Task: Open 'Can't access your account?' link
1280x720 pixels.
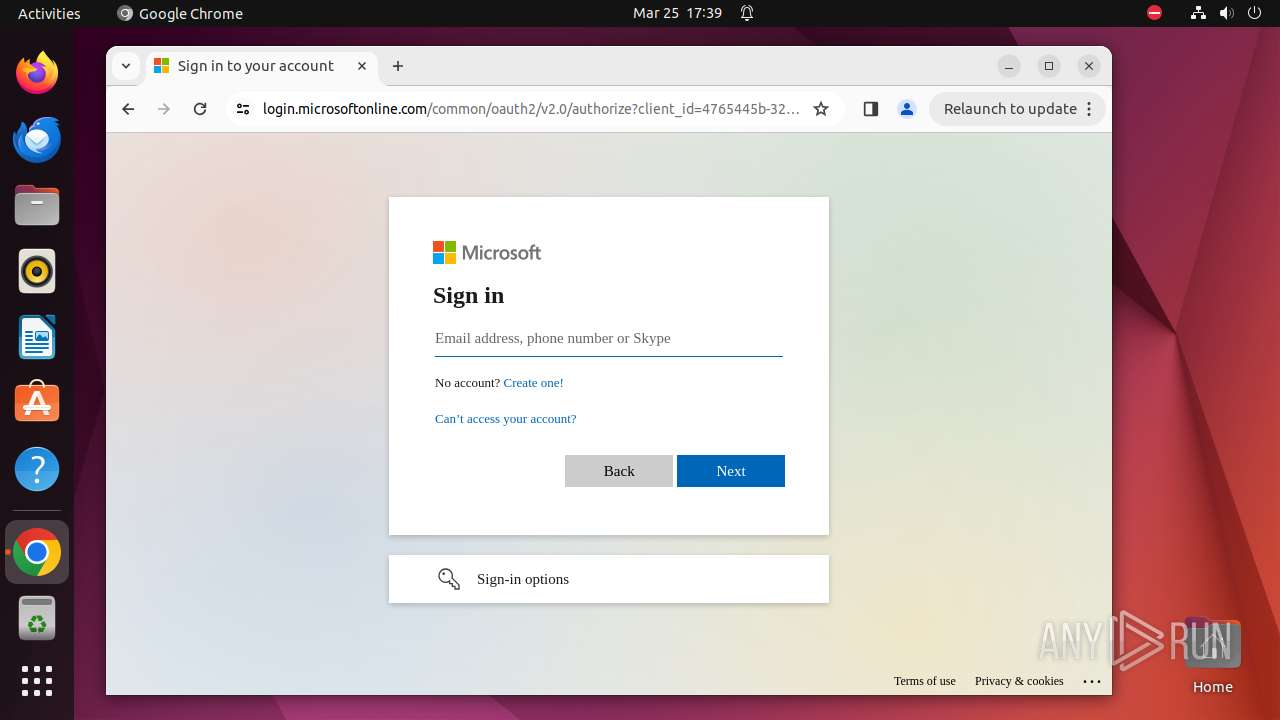Action: click(x=505, y=419)
